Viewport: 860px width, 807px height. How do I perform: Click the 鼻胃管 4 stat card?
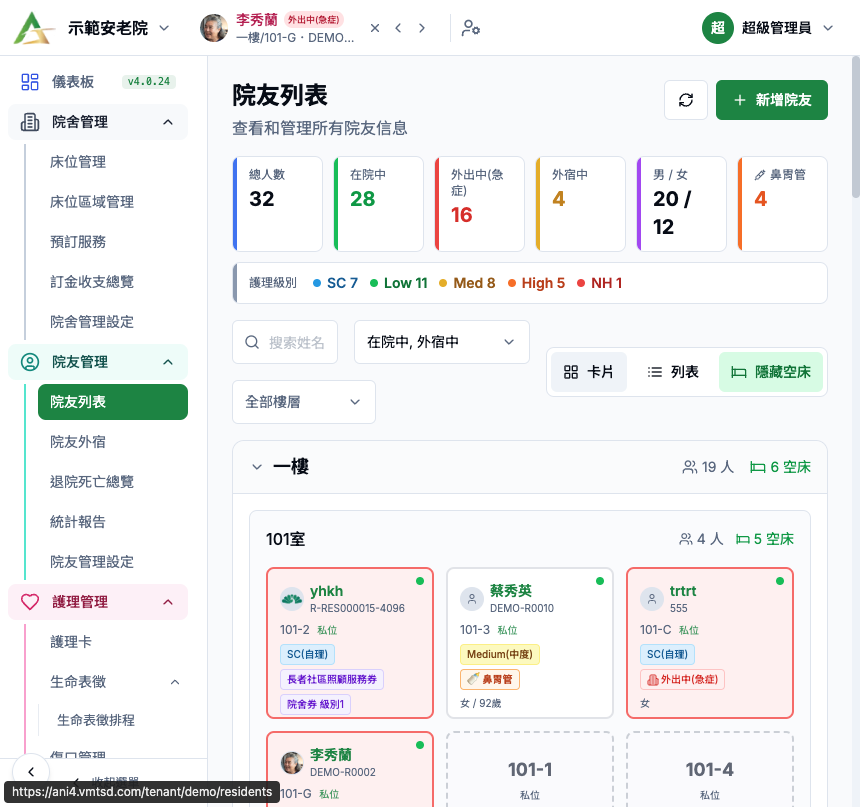click(x=783, y=204)
